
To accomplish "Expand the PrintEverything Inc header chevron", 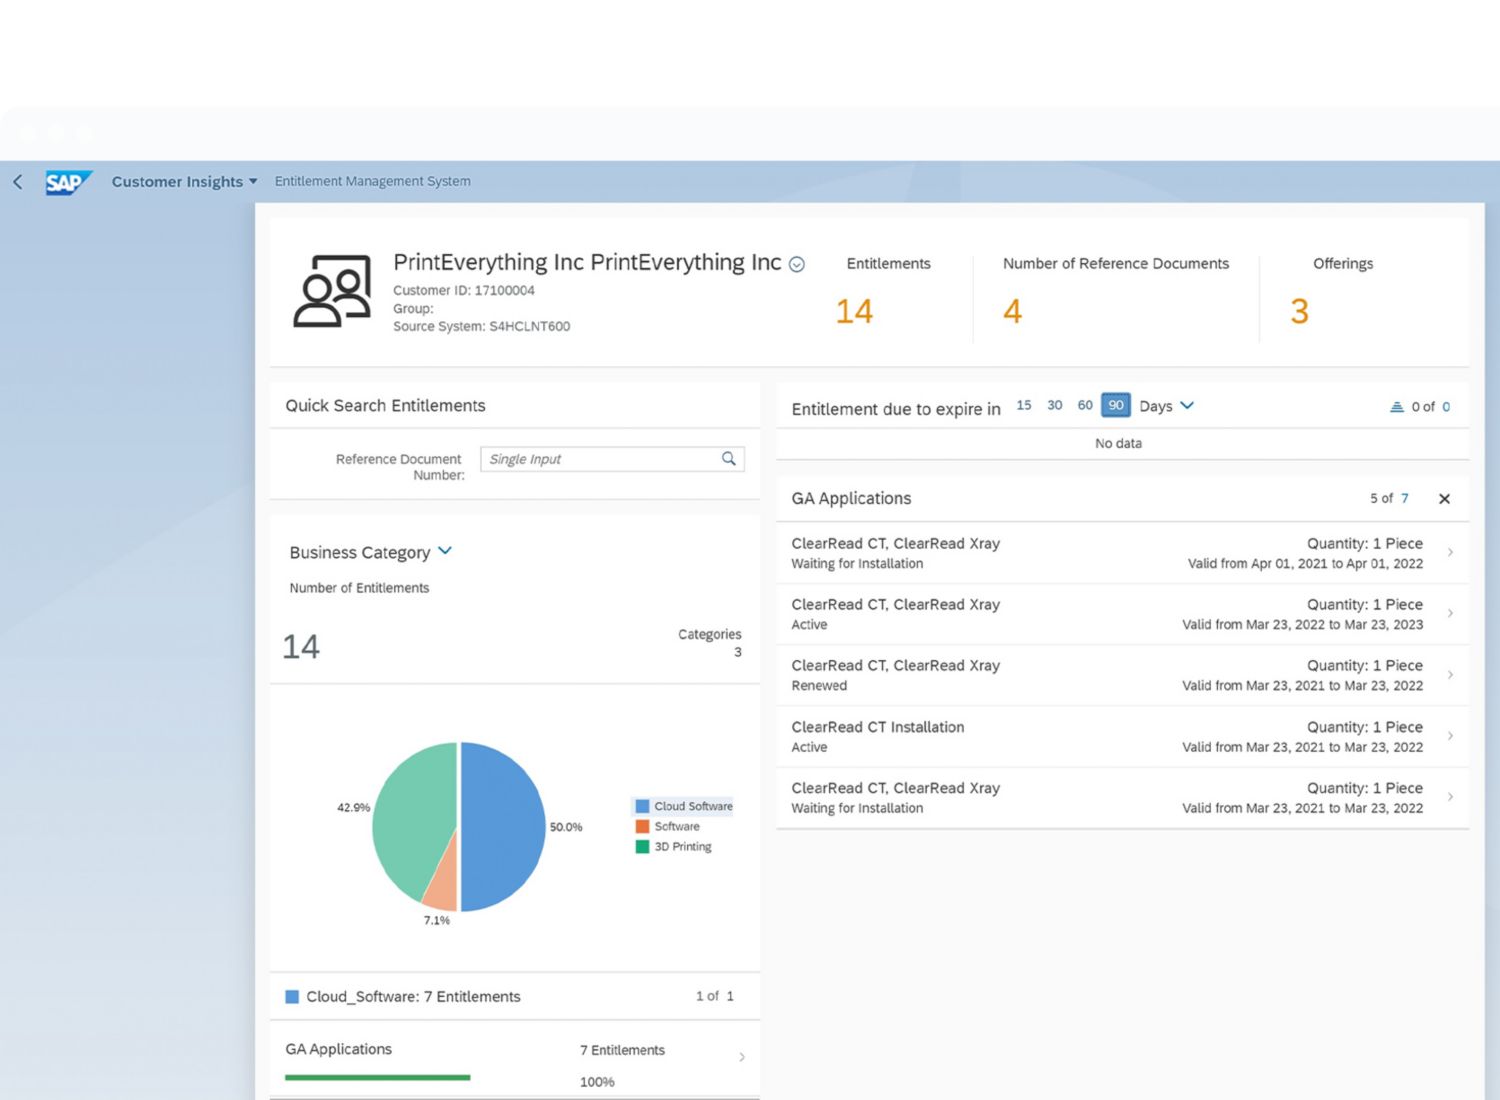I will pos(797,264).
